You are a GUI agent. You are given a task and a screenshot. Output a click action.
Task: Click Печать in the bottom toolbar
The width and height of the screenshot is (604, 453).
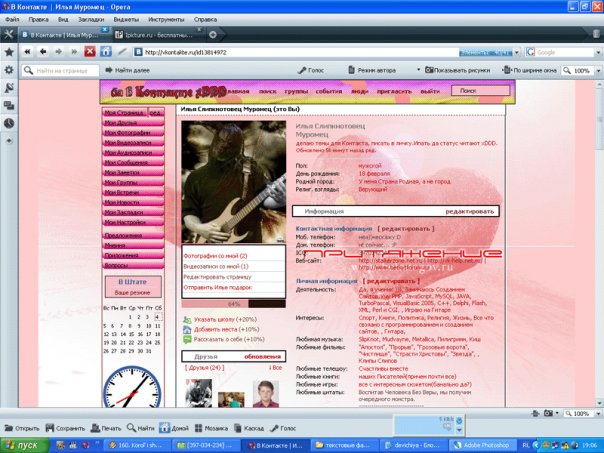point(106,428)
